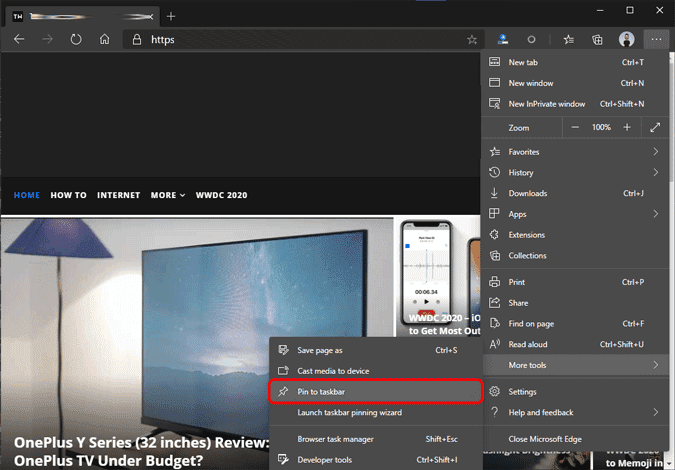Open Browser task manager
675x470 pixels.
tap(375, 439)
